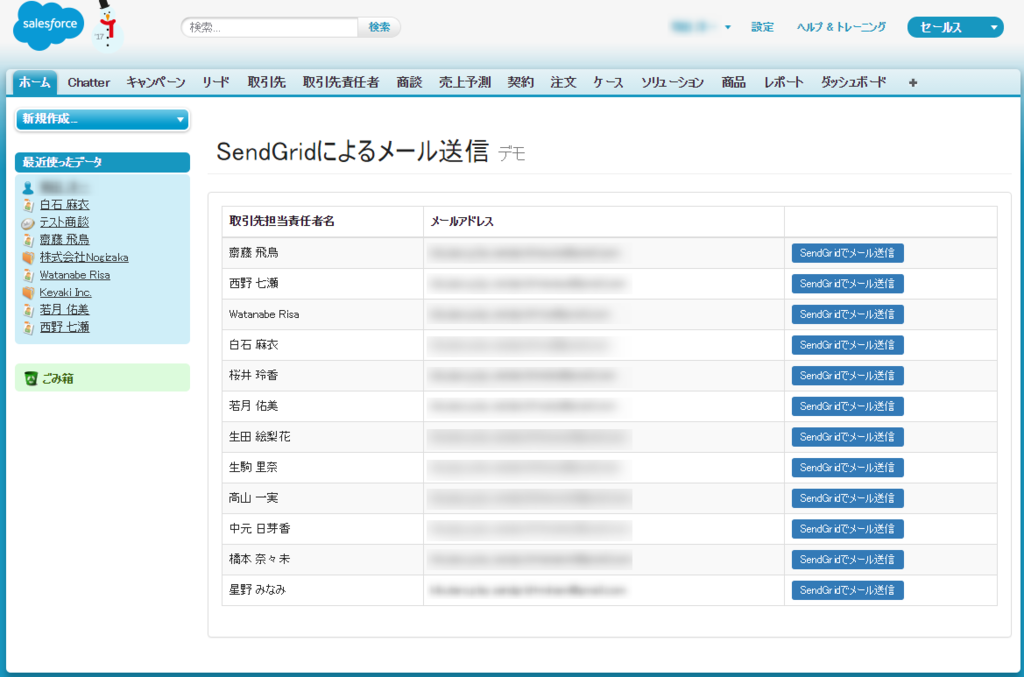Open Keyaki Inc. recent item link
The height and width of the screenshot is (677, 1024).
(x=65, y=292)
